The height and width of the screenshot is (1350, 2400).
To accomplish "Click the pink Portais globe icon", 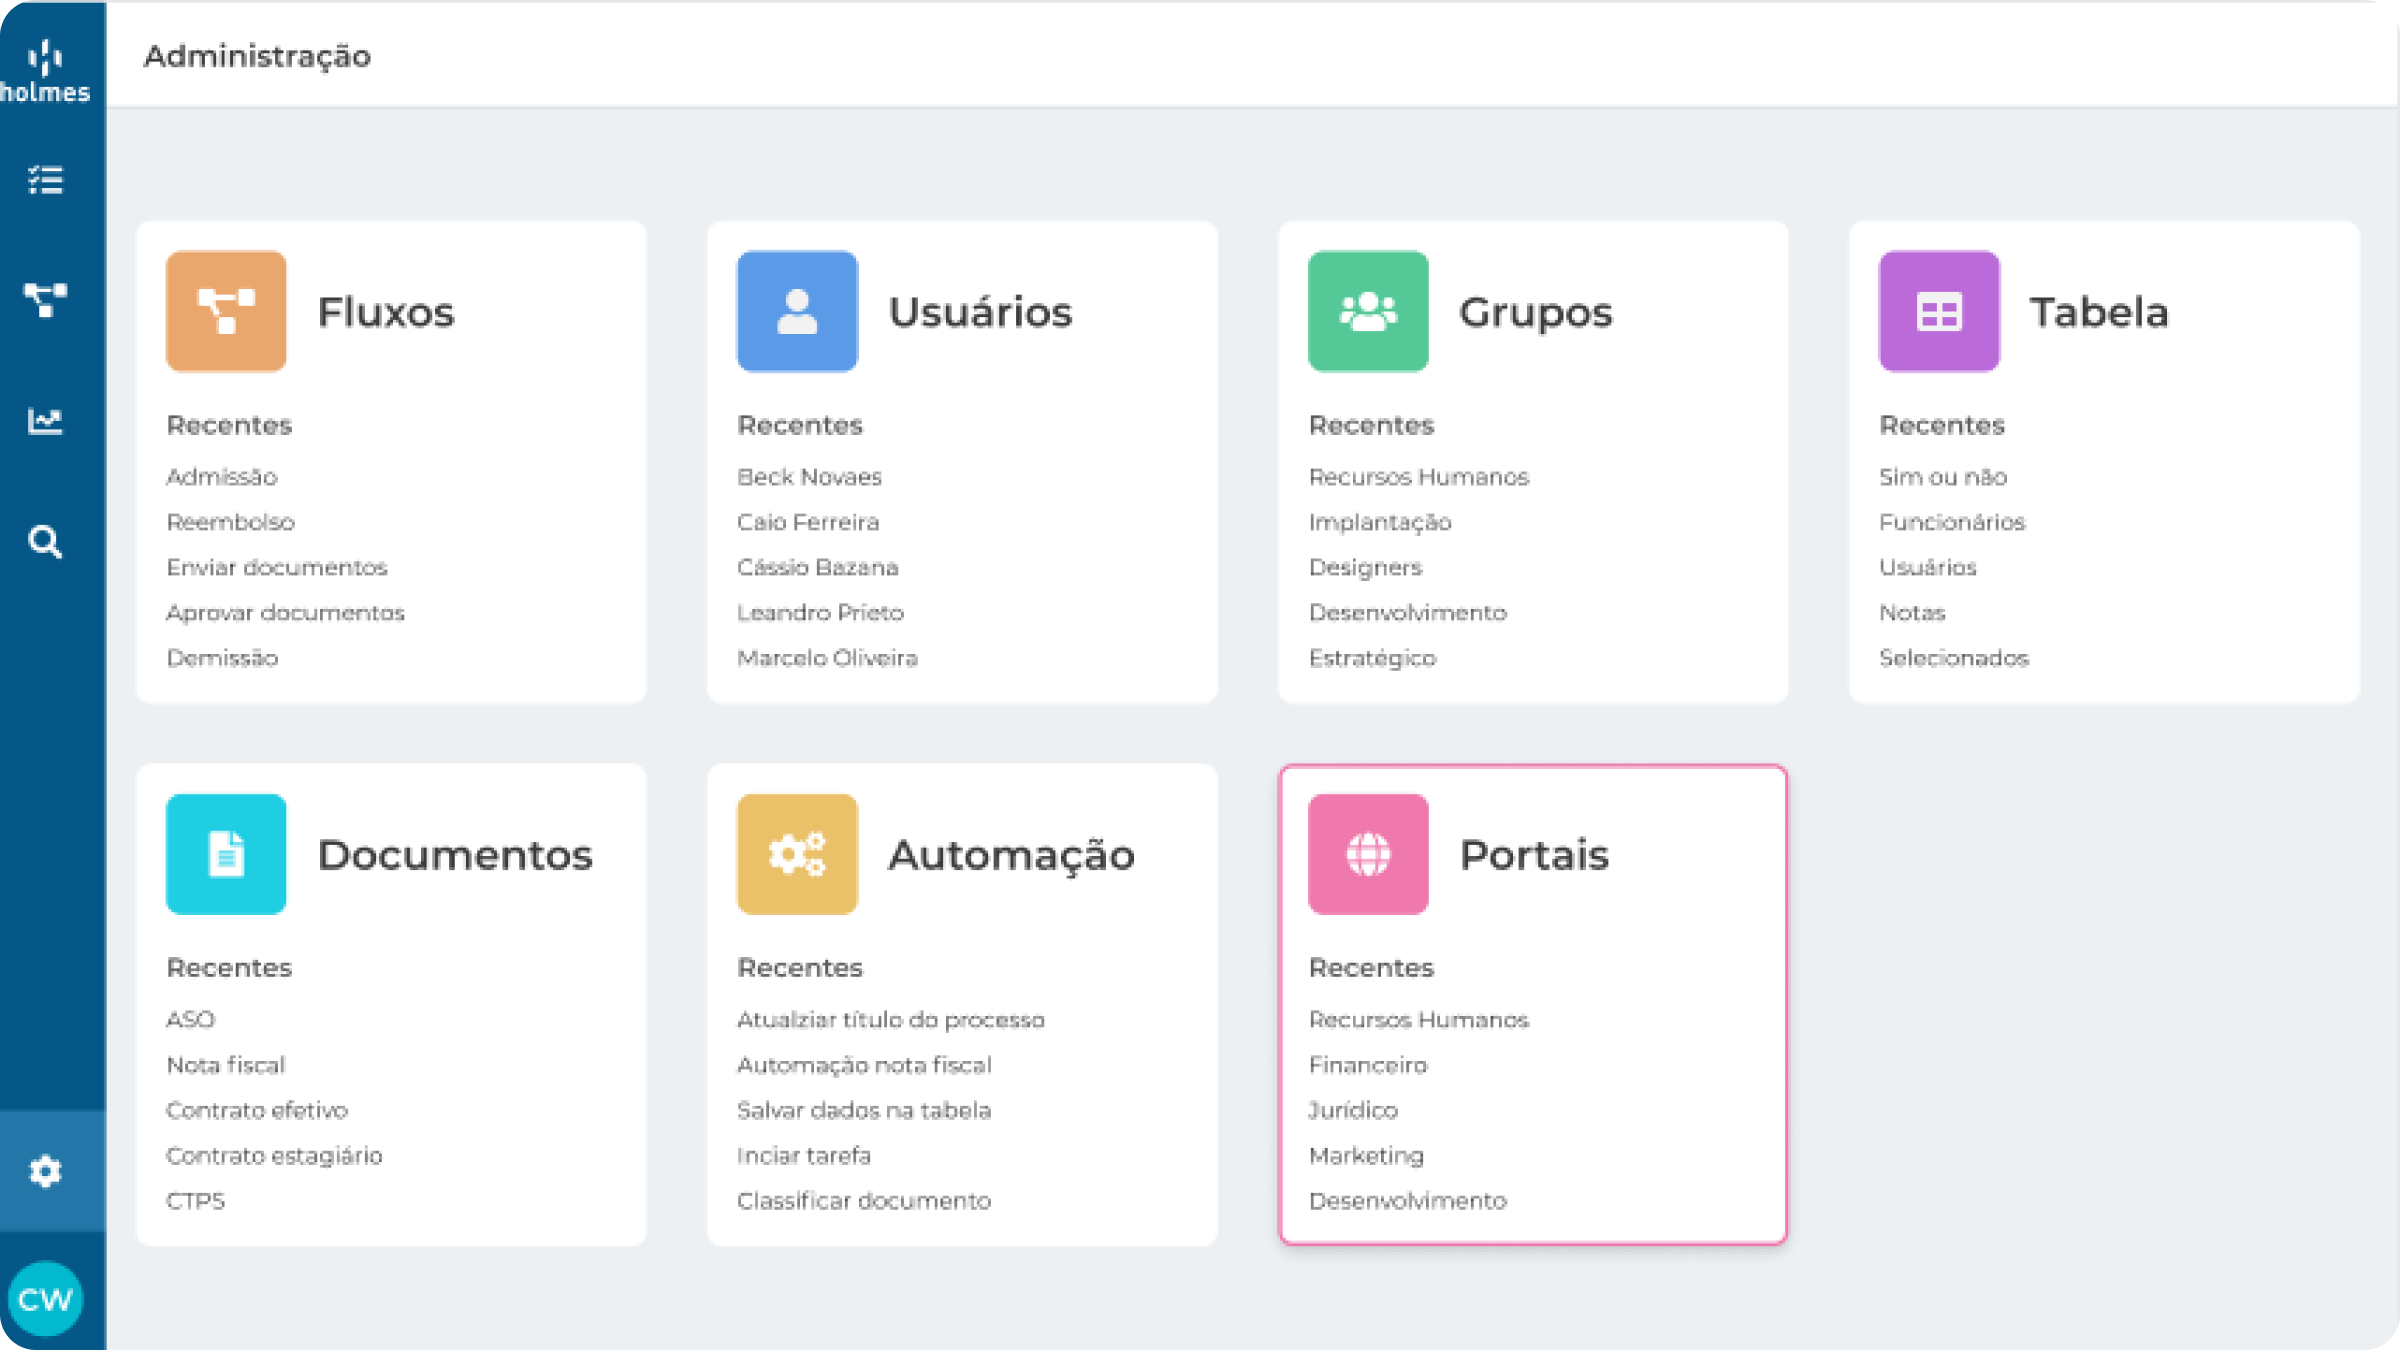I will [x=1368, y=854].
